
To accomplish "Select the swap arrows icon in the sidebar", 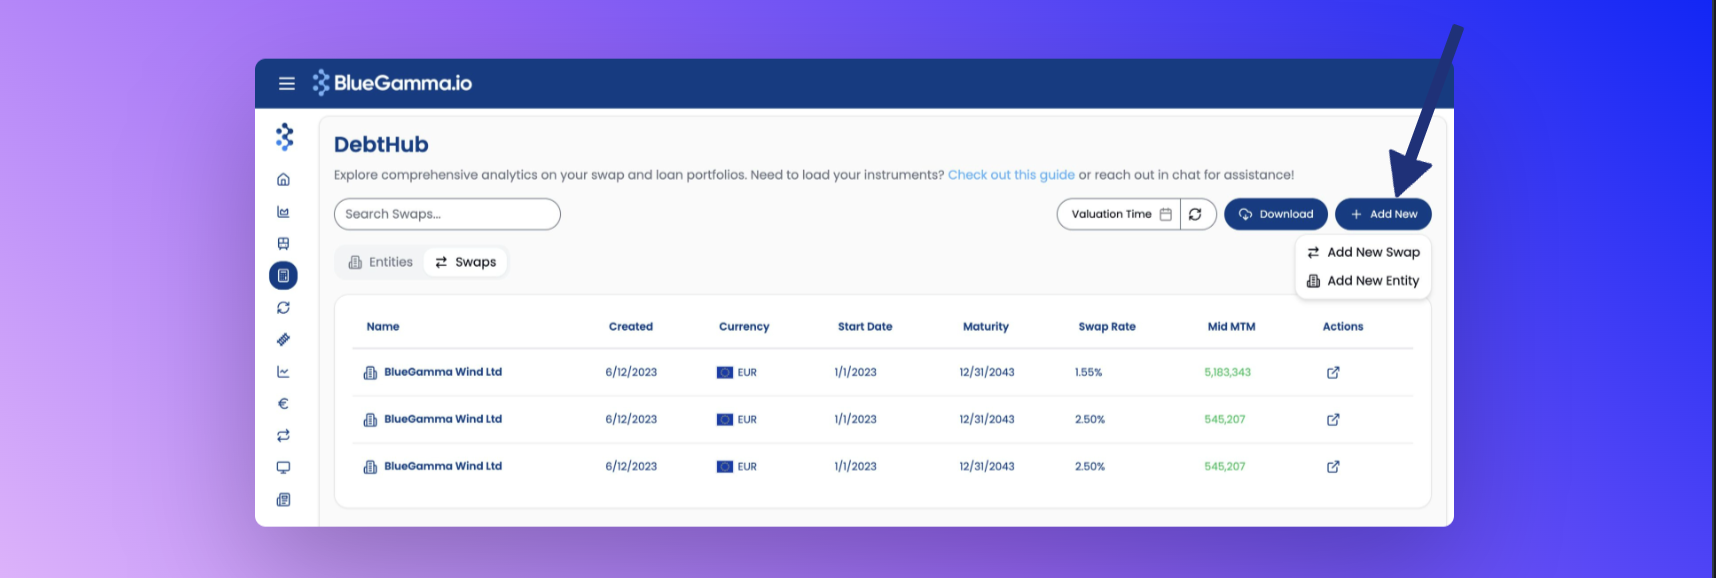I will coord(283,436).
